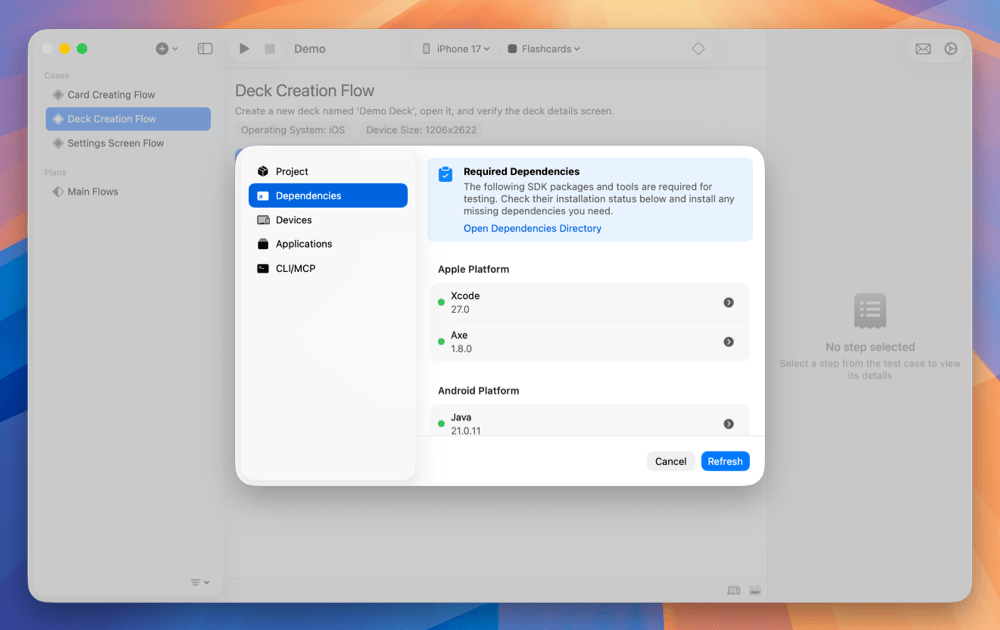Click the CLI/MCP terminal icon
The image size is (1000, 630).
[x=263, y=268]
